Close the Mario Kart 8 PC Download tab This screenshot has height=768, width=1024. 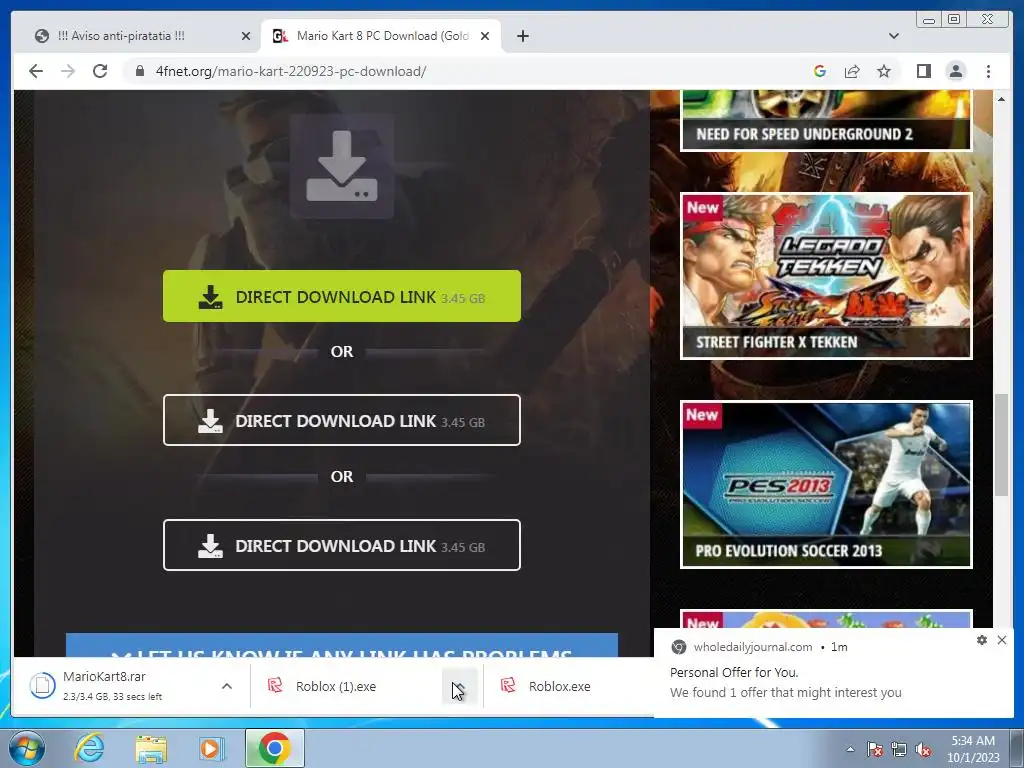click(x=485, y=36)
